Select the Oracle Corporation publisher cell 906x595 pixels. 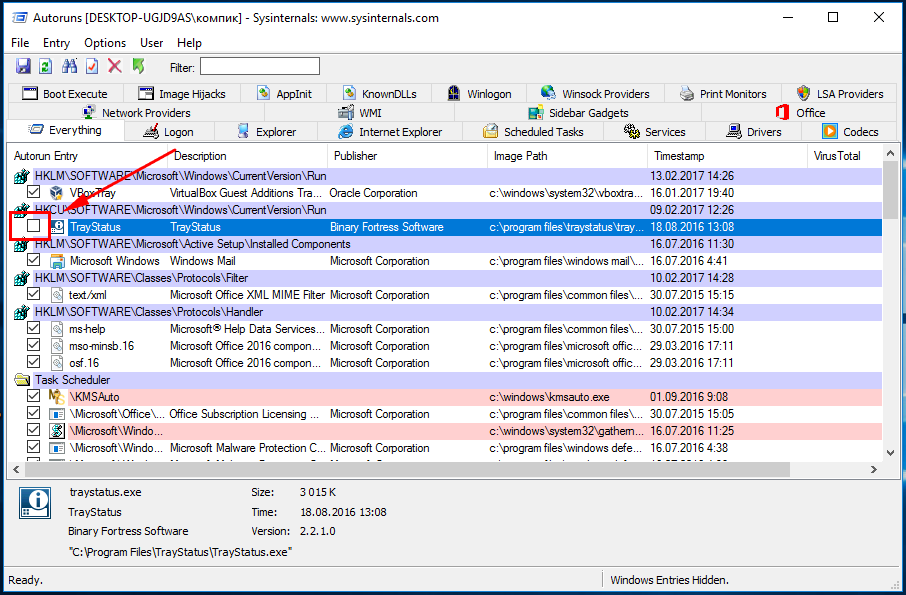pyautogui.click(x=373, y=193)
